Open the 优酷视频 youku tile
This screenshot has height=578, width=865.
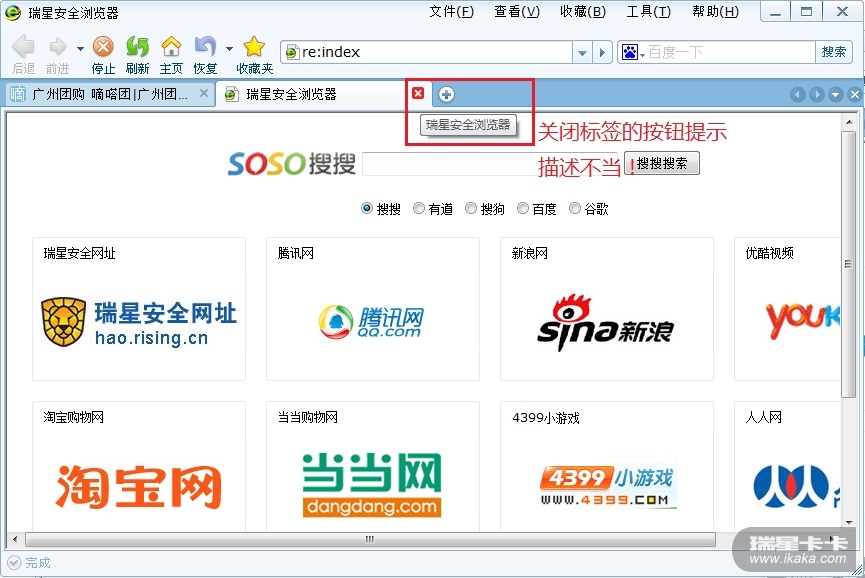[x=787, y=309]
